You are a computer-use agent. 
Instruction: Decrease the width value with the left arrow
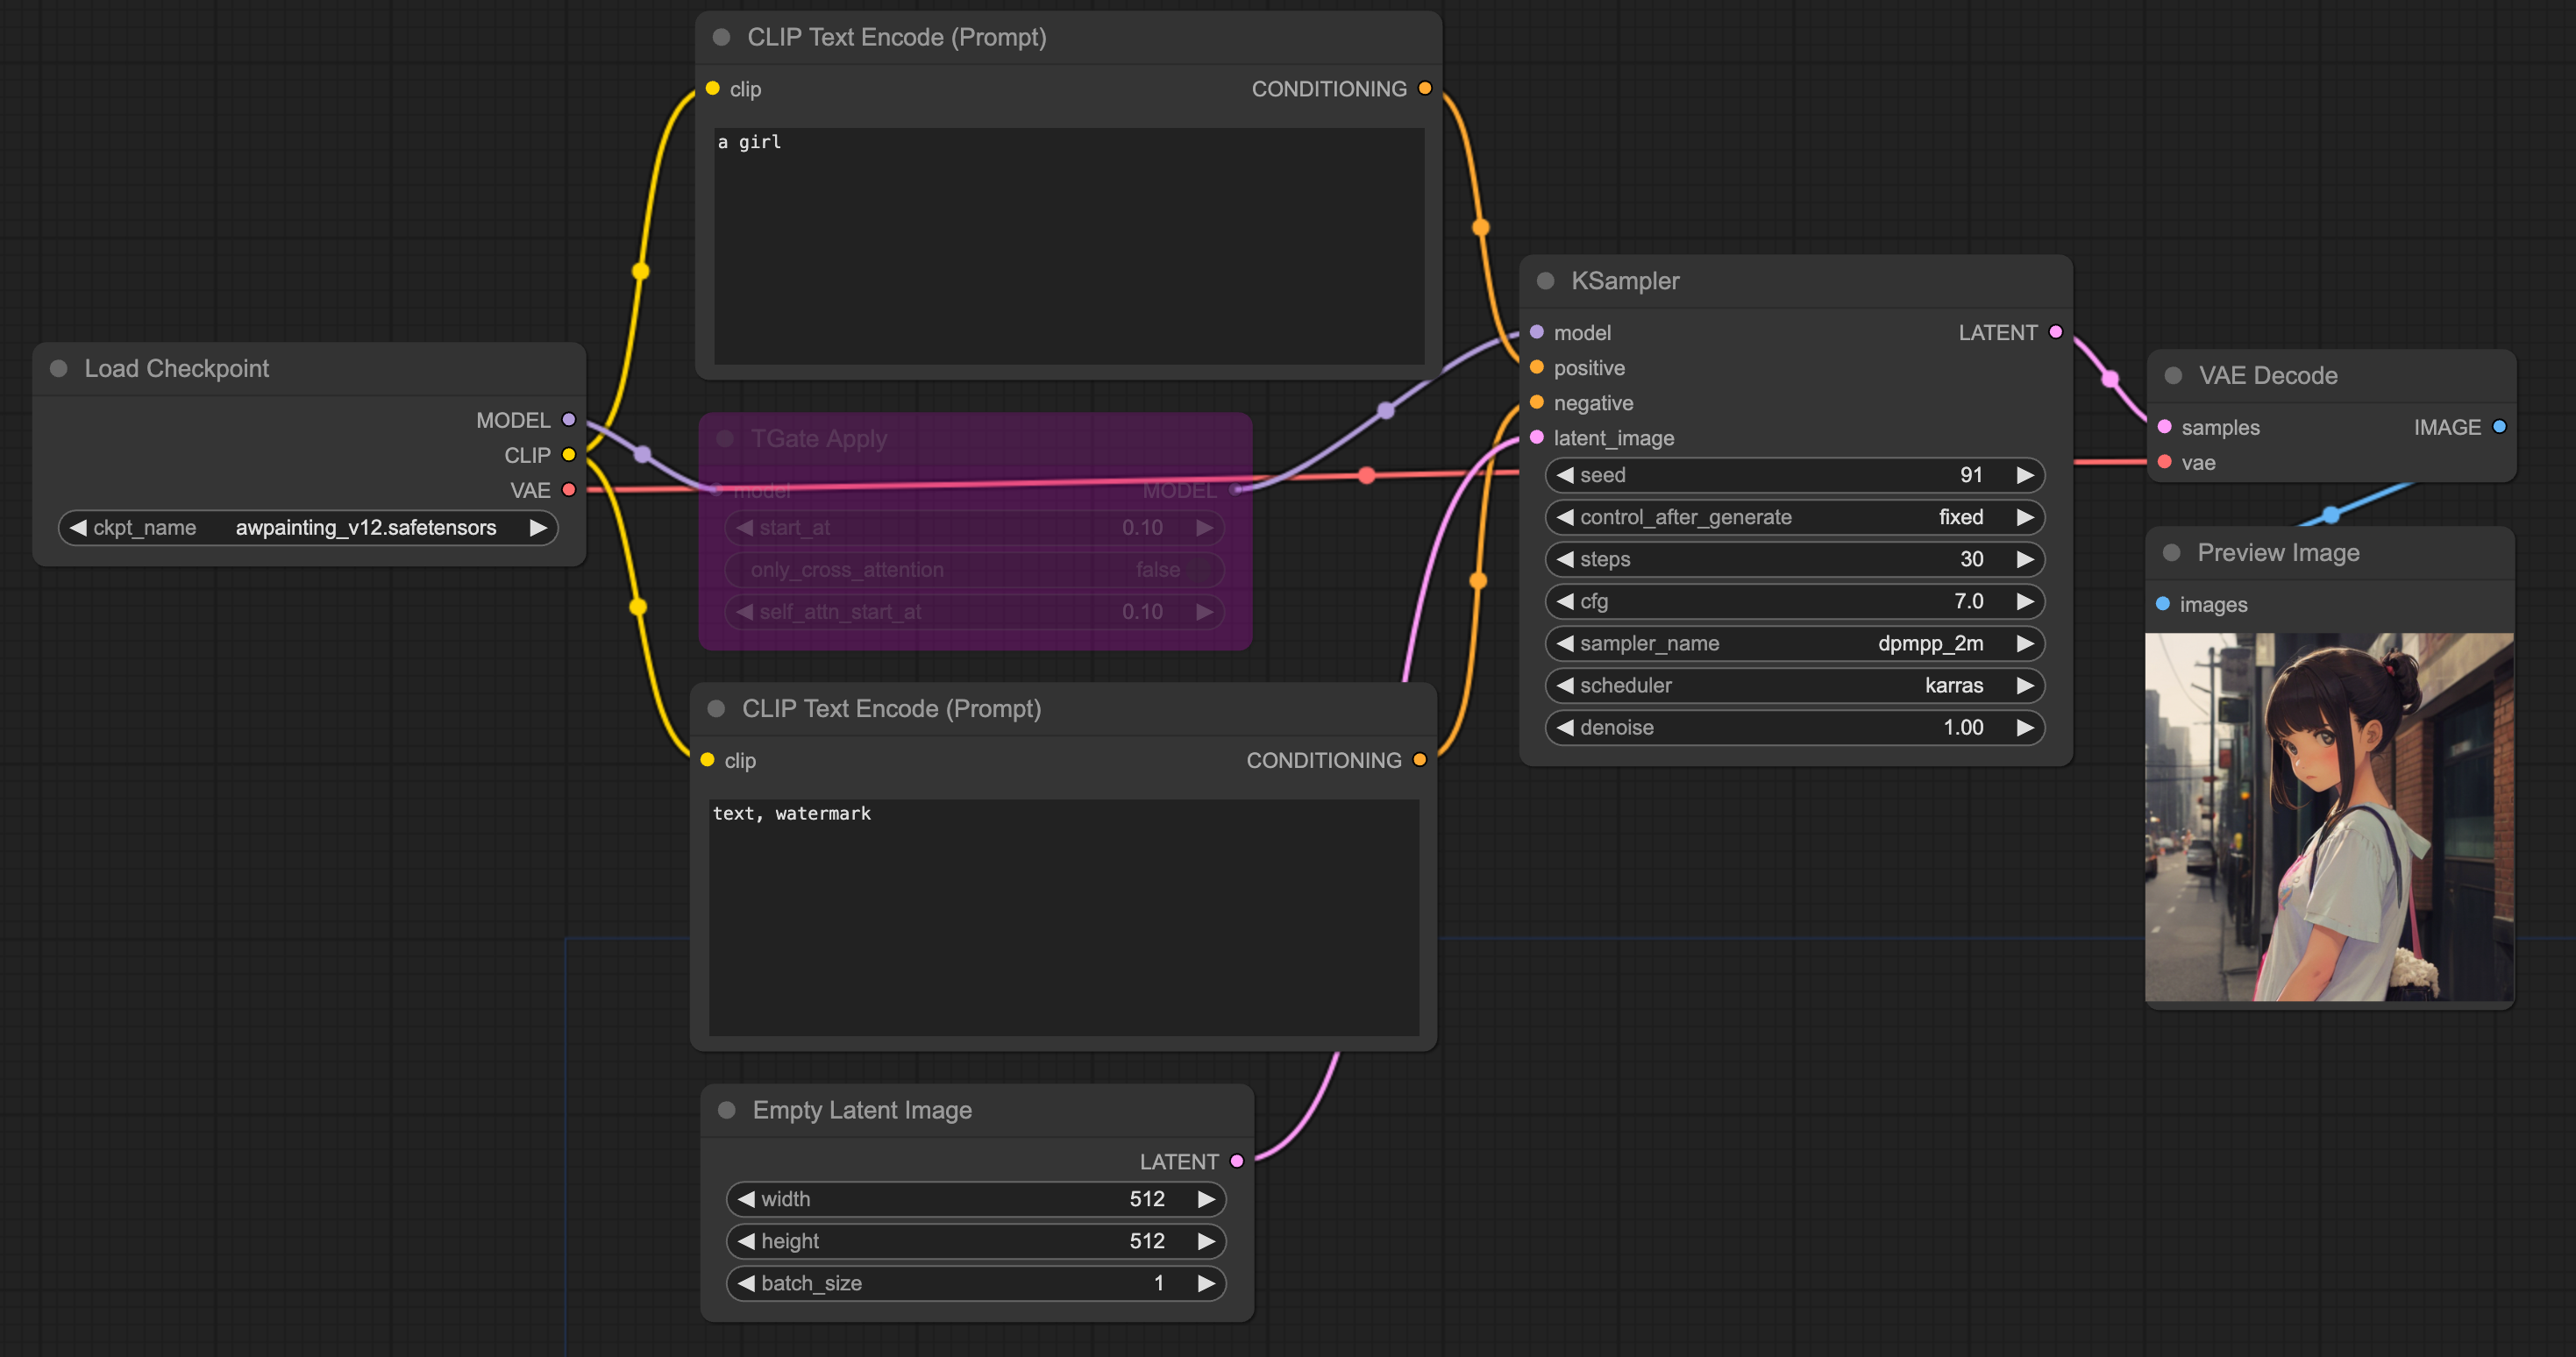tap(746, 1199)
